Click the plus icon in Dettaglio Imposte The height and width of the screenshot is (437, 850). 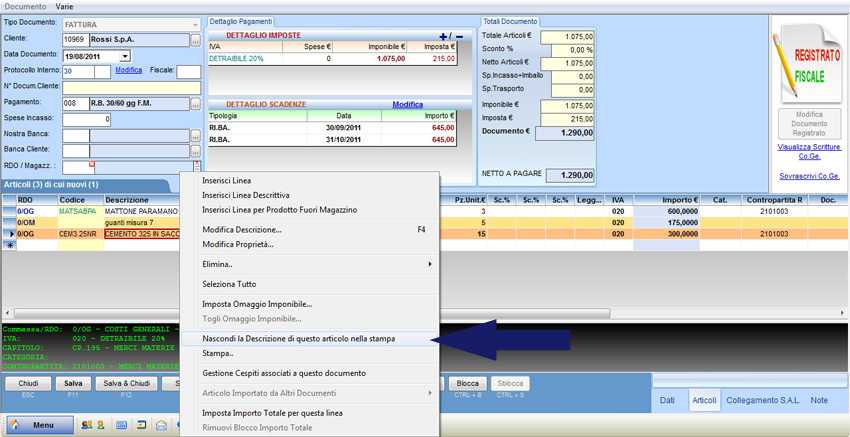[x=444, y=36]
